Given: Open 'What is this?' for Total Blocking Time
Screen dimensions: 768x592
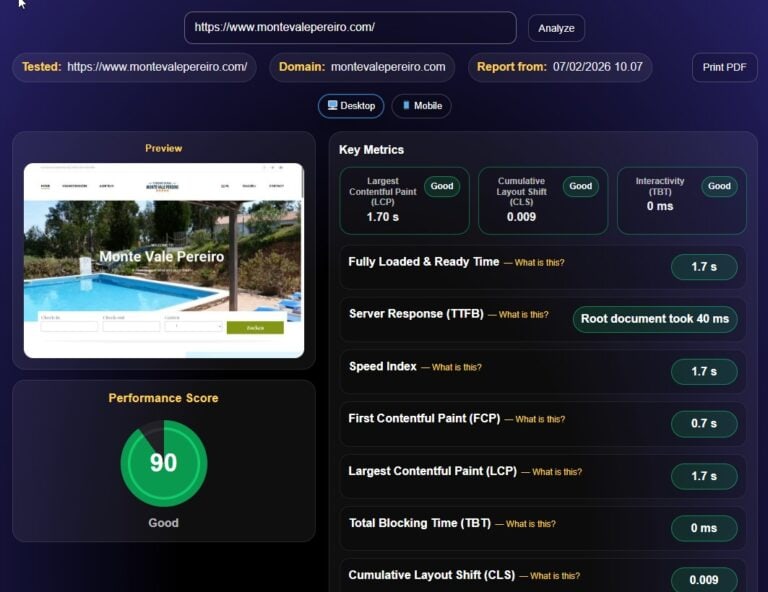Looking at the screenshot, I should pyautogui.click(x=531, y=524).
